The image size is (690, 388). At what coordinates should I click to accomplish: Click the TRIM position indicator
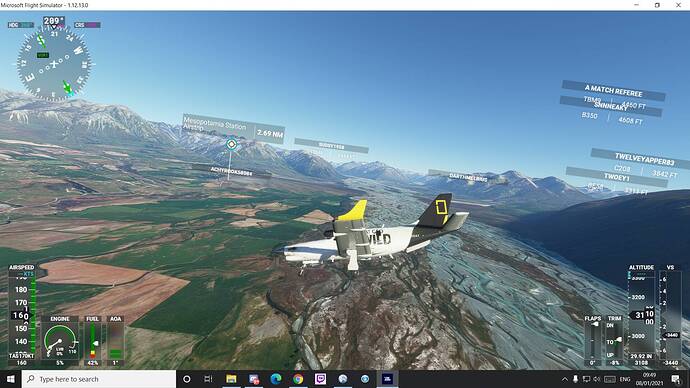point(614,340)
